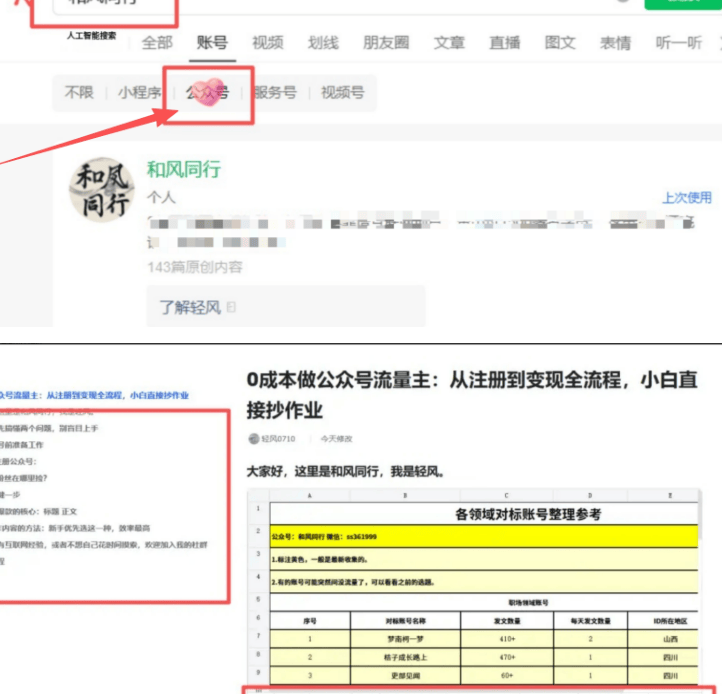The width and height of the screenshot is (722, 694).
Task: Filter results by 小程序
Action: pos(139,93)
